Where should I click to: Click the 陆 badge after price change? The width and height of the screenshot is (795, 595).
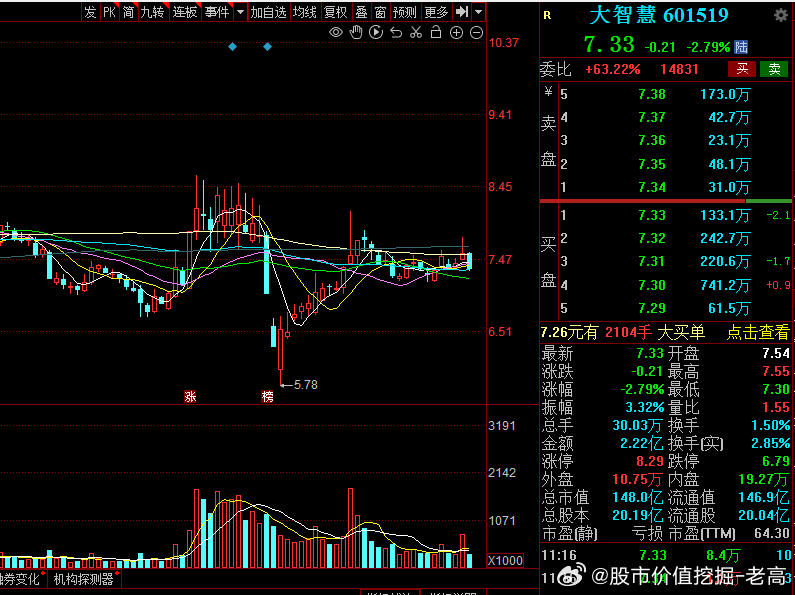point(741,47)
